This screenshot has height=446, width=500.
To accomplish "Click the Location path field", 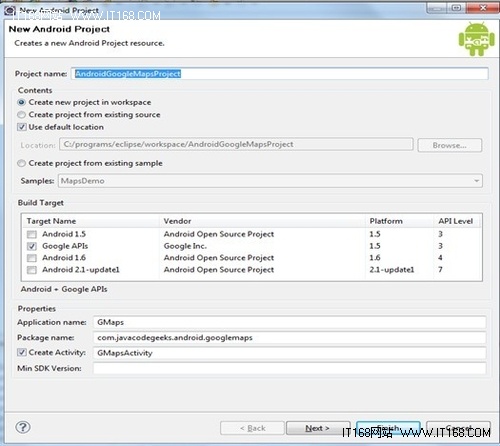I will 236,144.
